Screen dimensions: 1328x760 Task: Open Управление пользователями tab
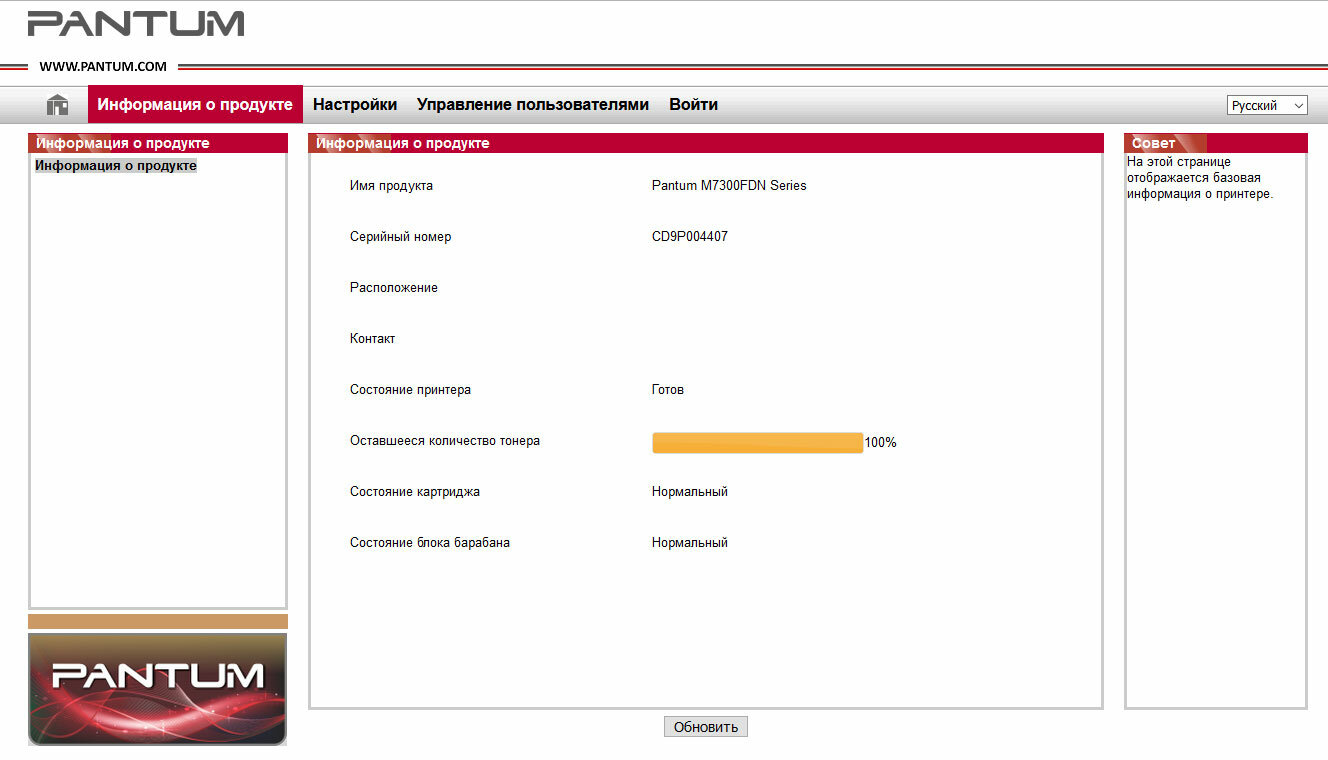(533, 104)
